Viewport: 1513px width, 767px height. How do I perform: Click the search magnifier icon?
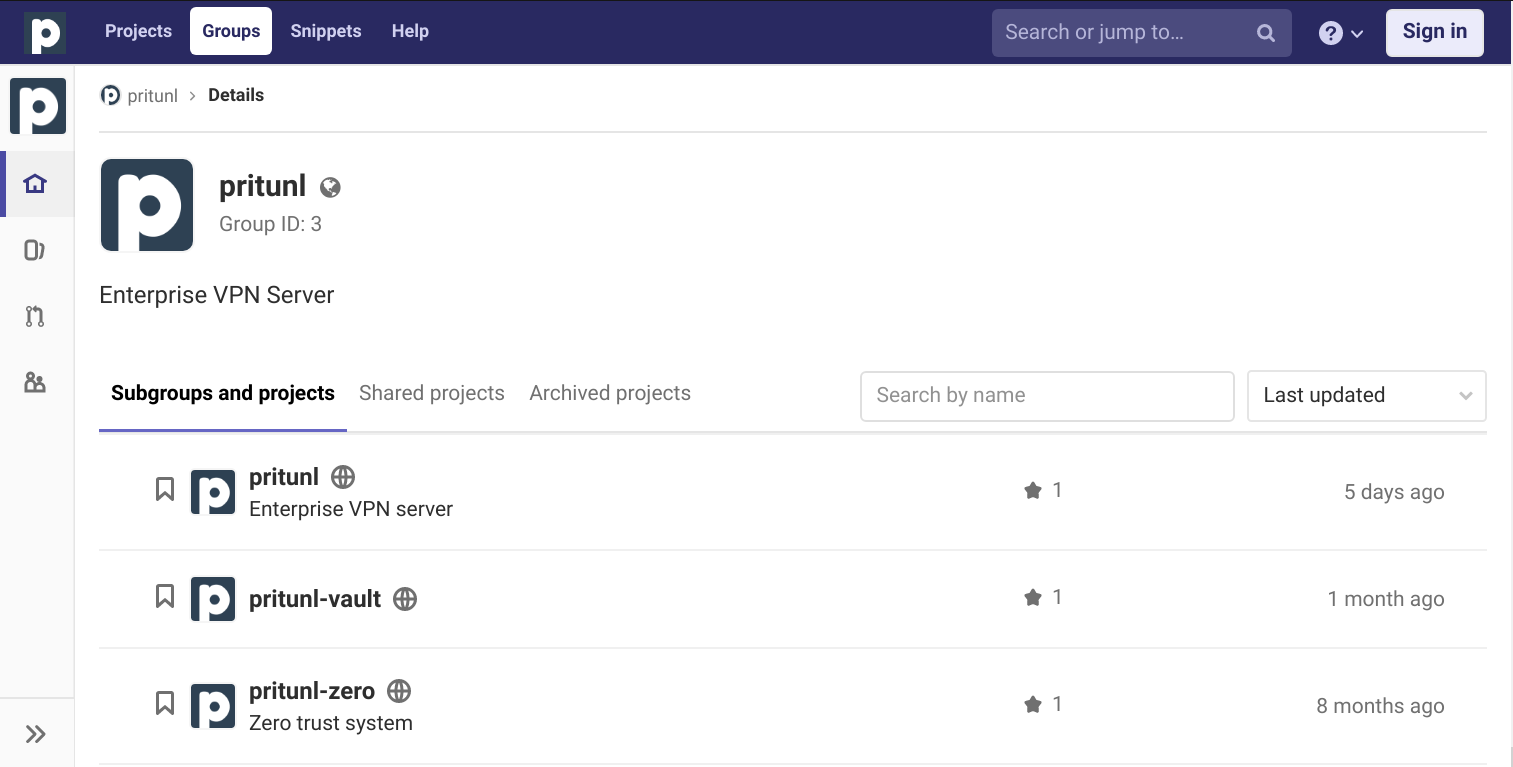point(1266,33)
